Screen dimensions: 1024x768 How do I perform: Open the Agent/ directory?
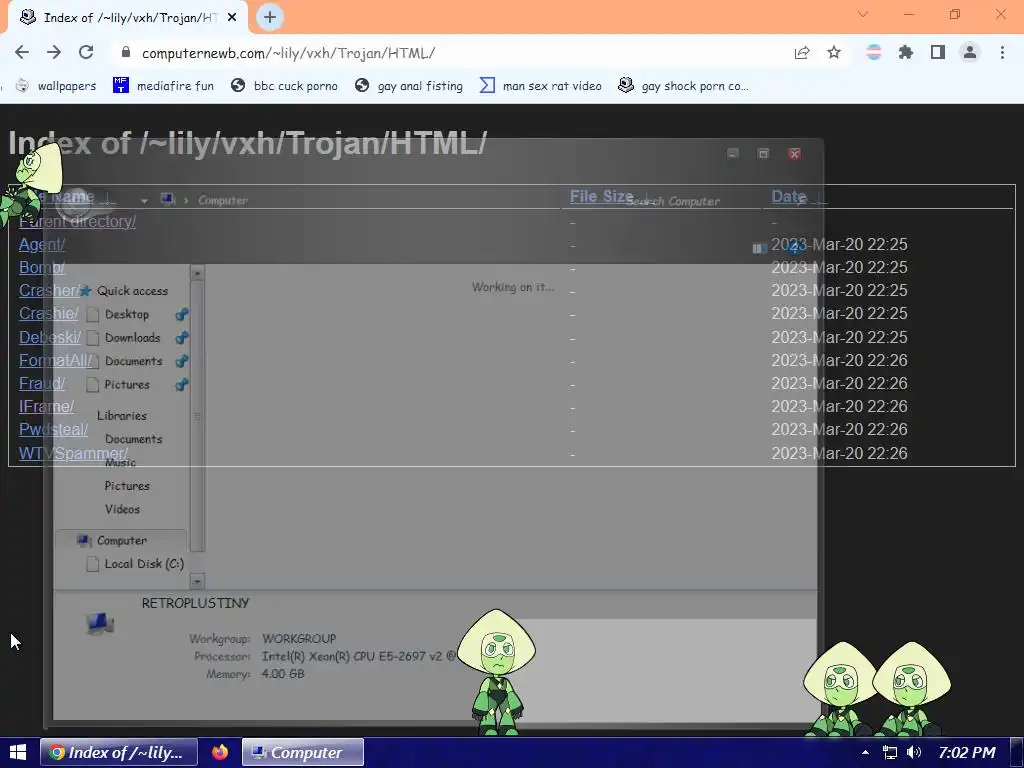42,244
